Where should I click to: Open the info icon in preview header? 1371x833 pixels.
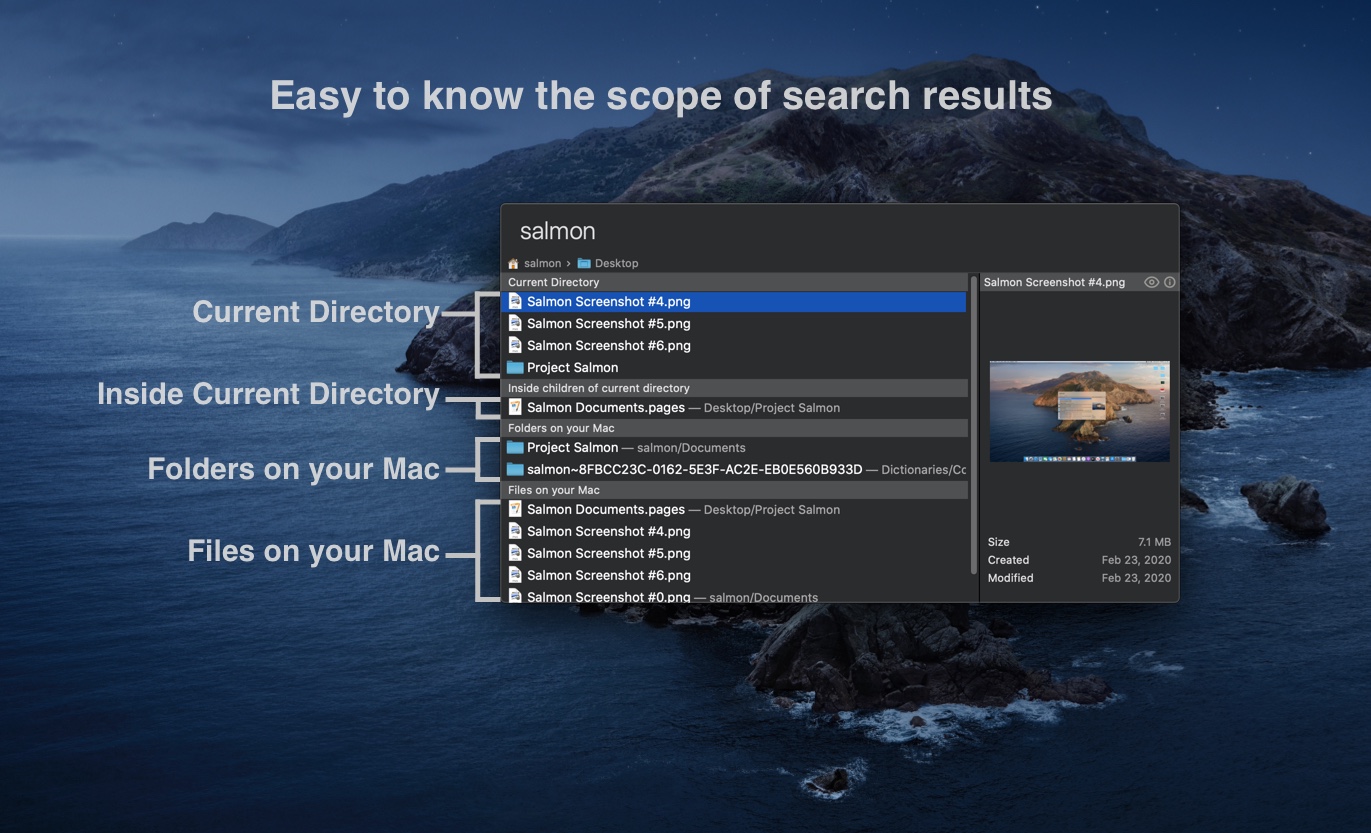1170,283
